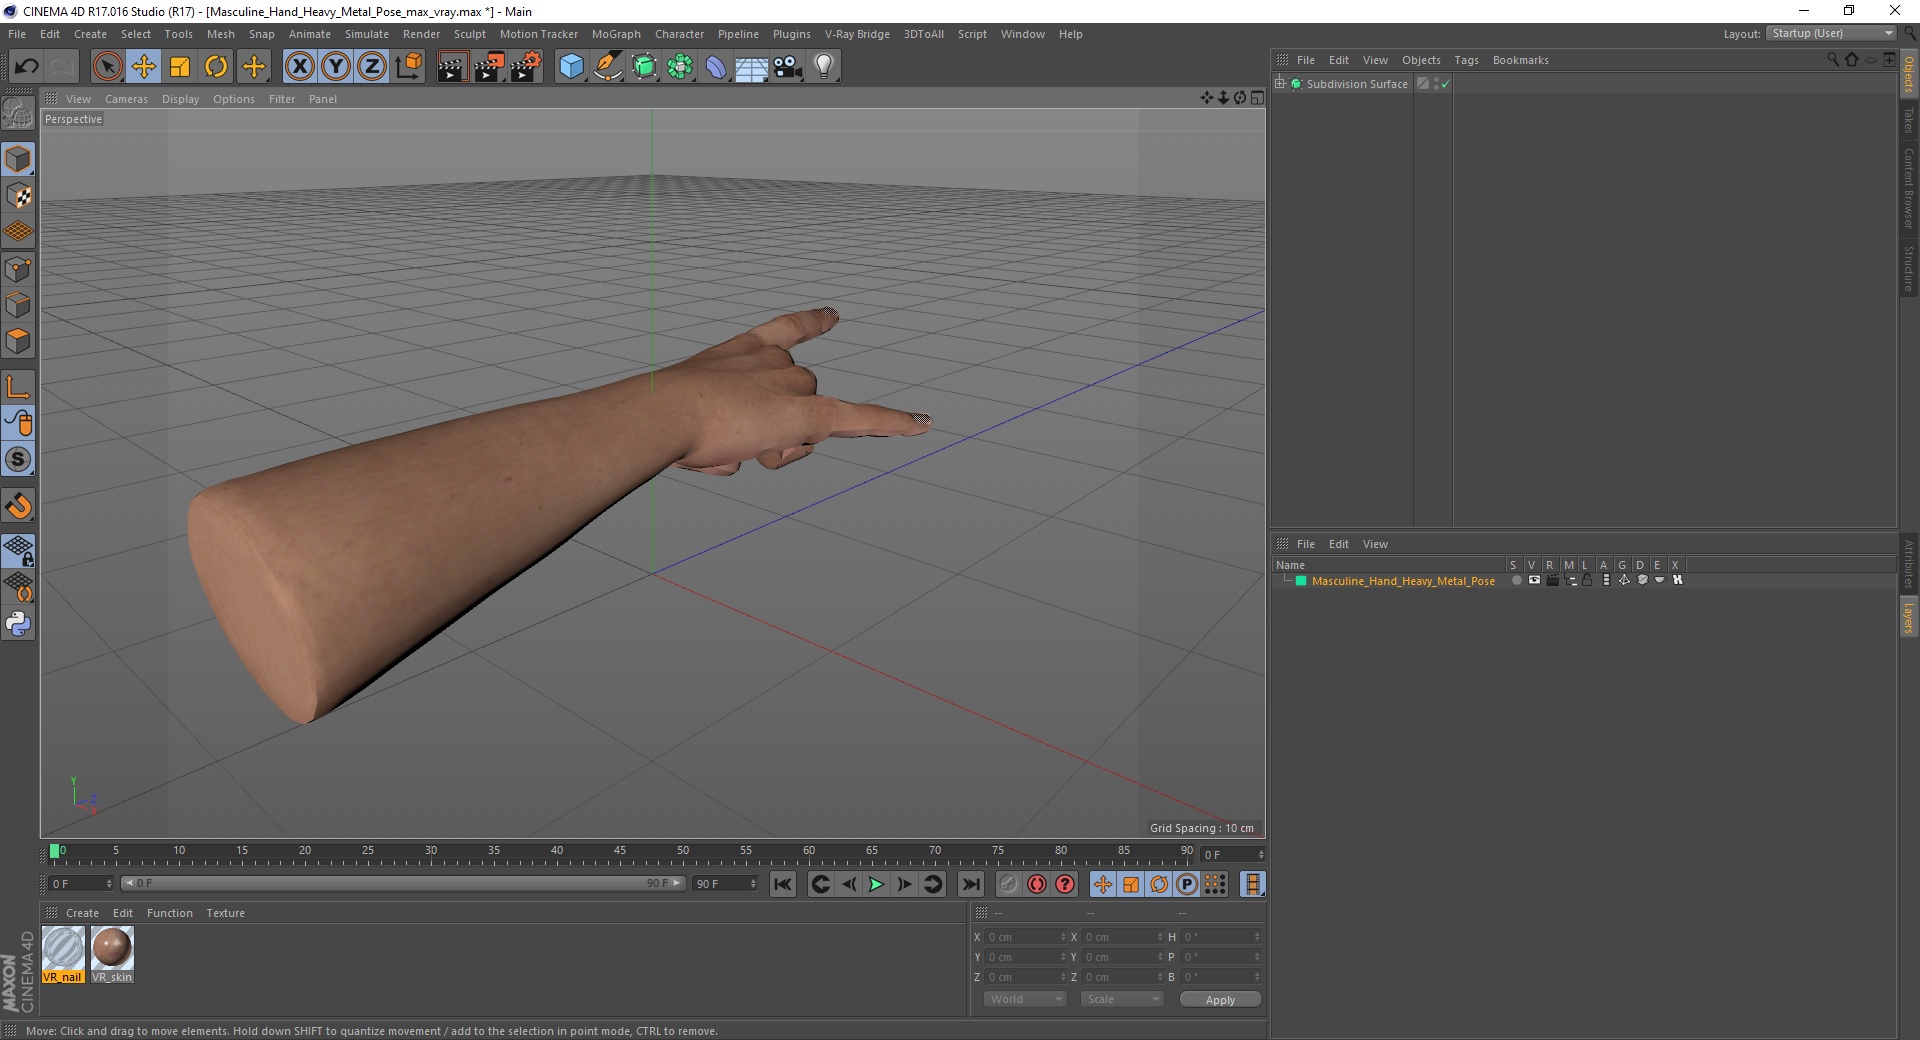Click the green layer color swatch

coord(1301,580)
